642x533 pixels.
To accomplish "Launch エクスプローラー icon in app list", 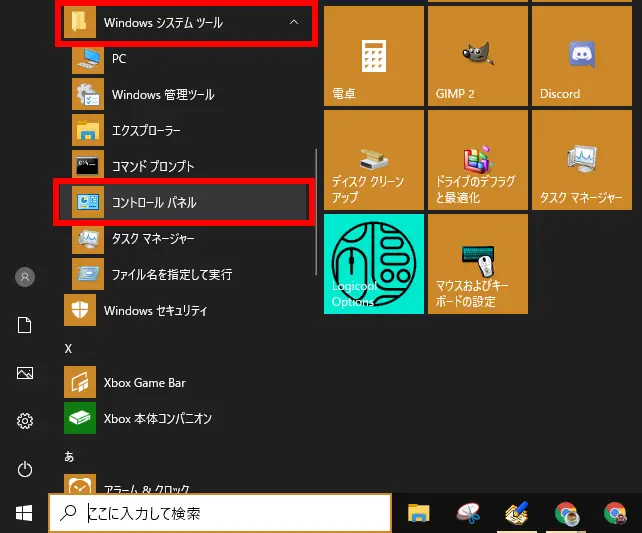I will coord(88,130).
